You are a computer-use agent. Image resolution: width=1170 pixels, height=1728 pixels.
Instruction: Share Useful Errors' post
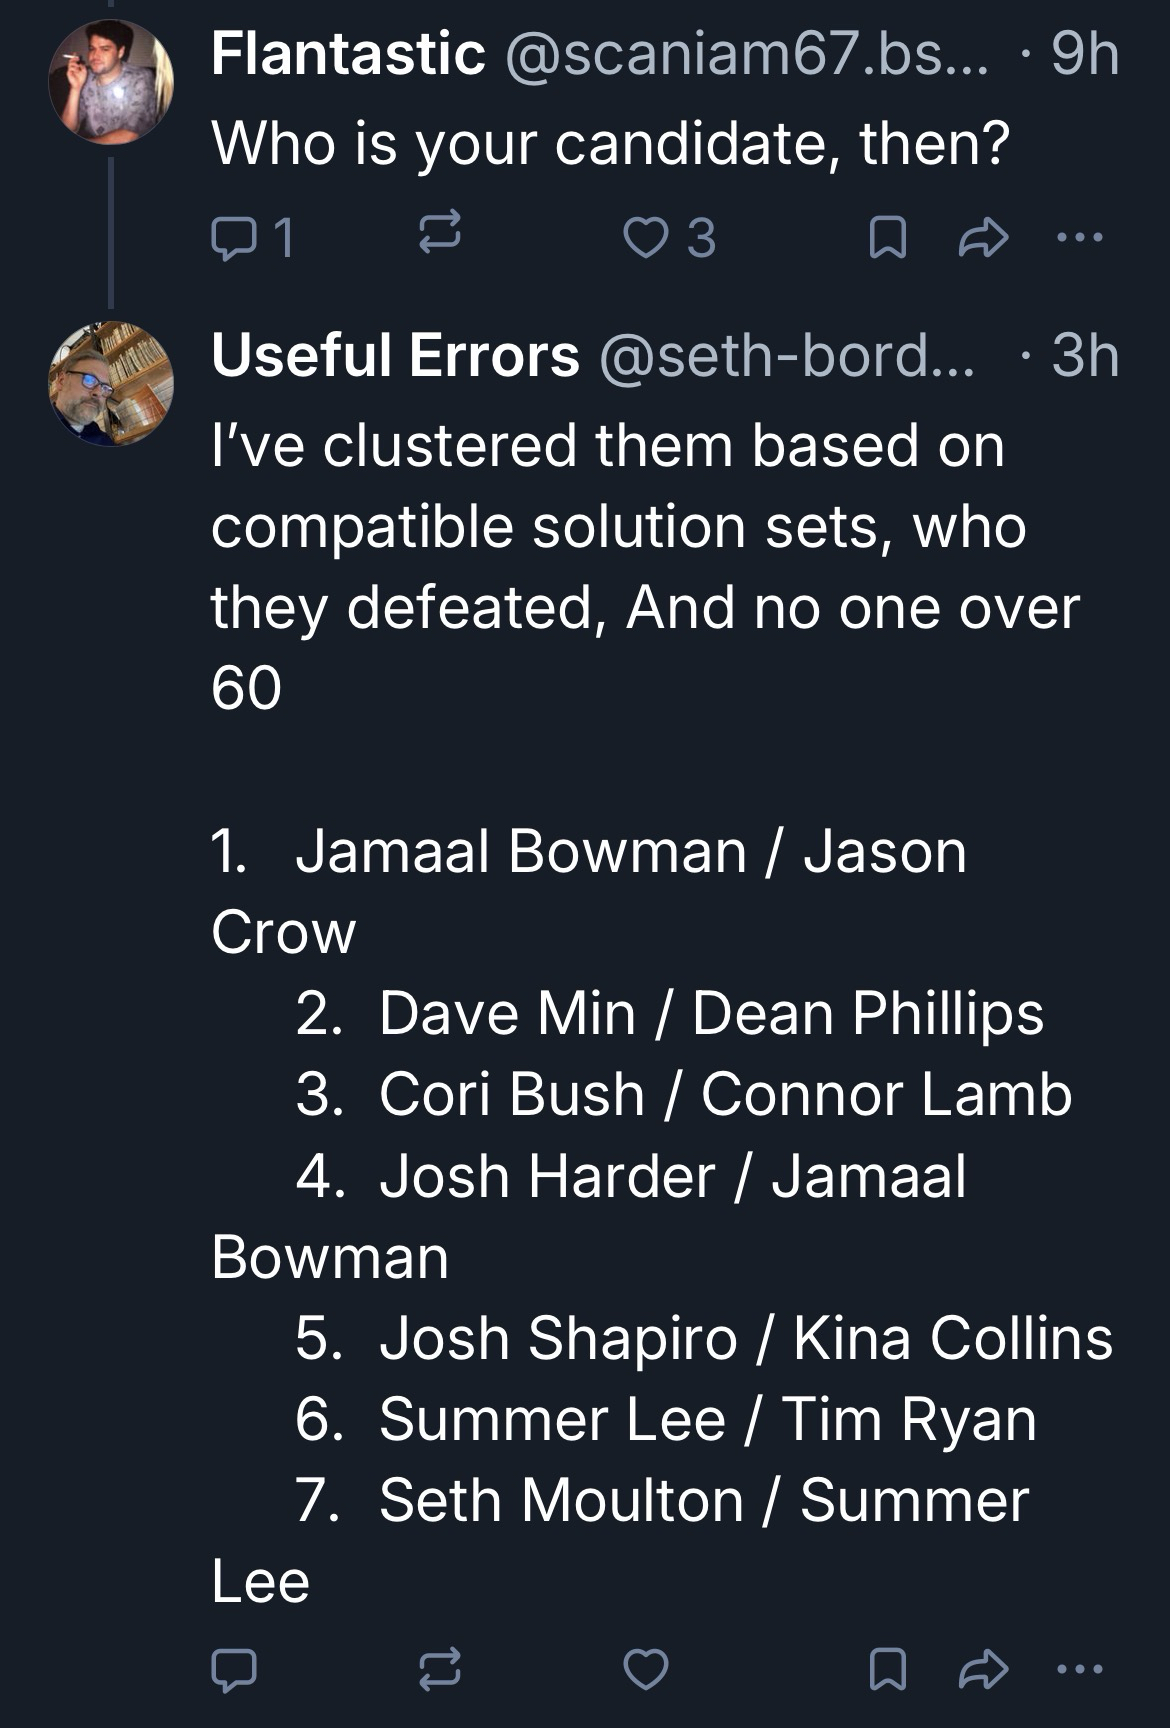click(983, 1669)
